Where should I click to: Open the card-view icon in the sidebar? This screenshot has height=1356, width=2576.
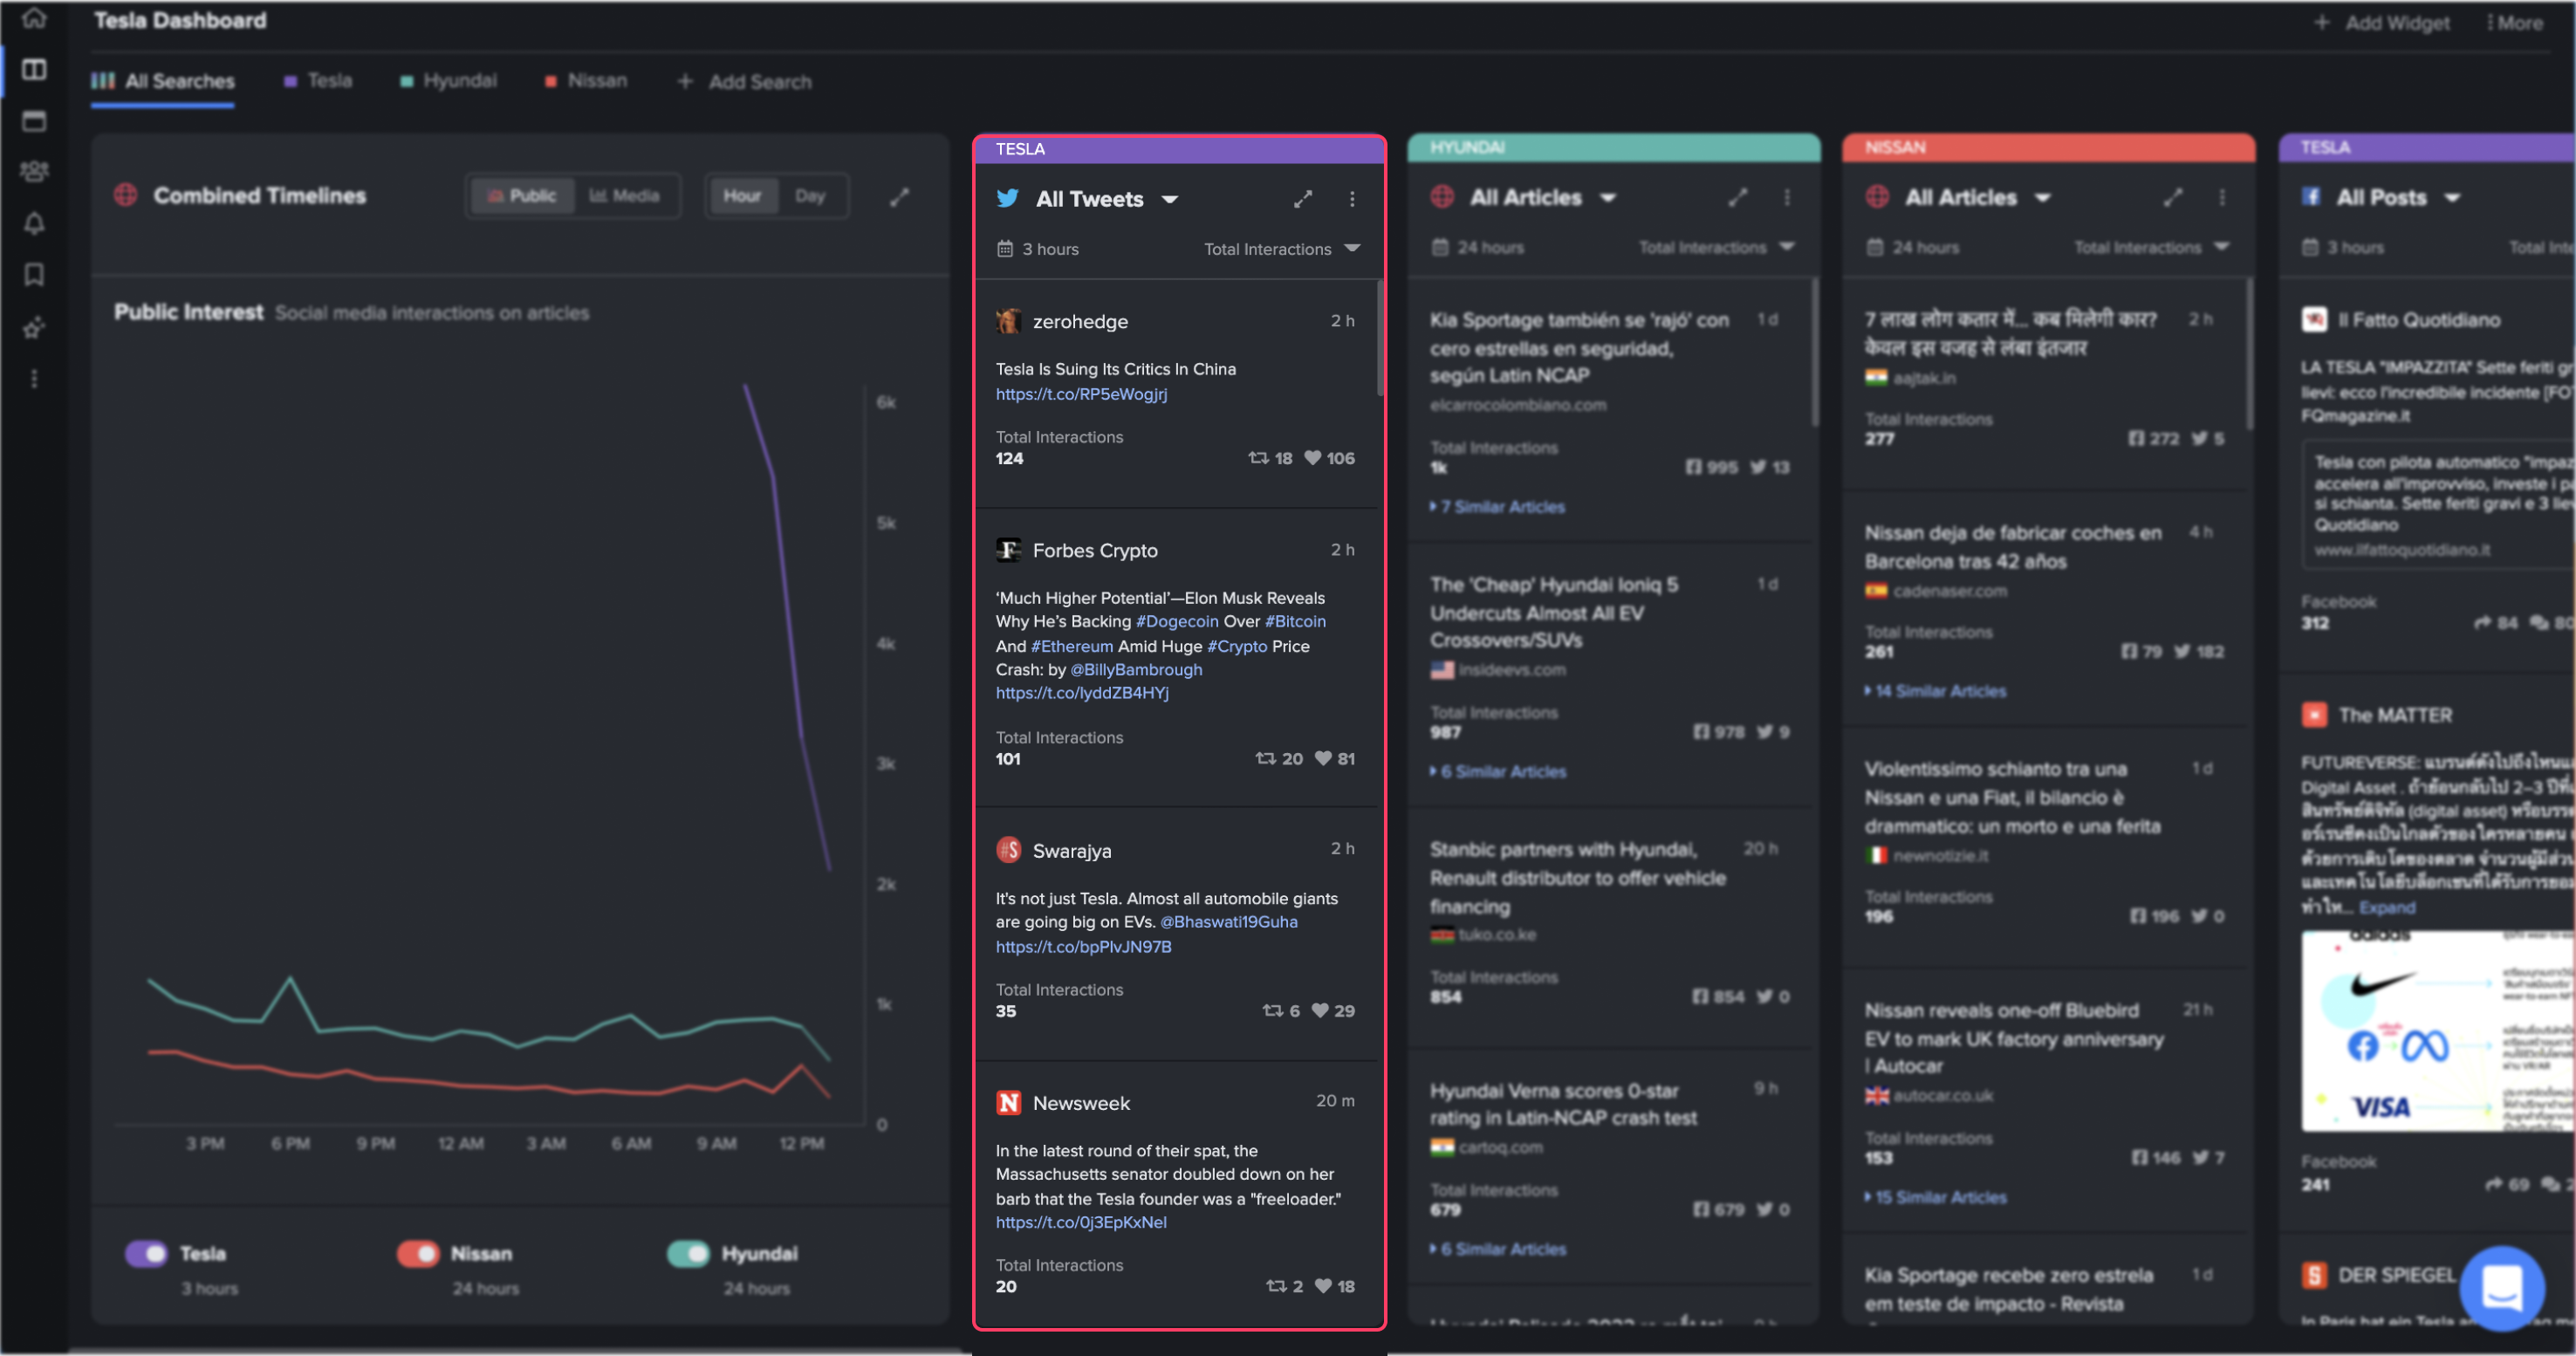pos(34,121)
